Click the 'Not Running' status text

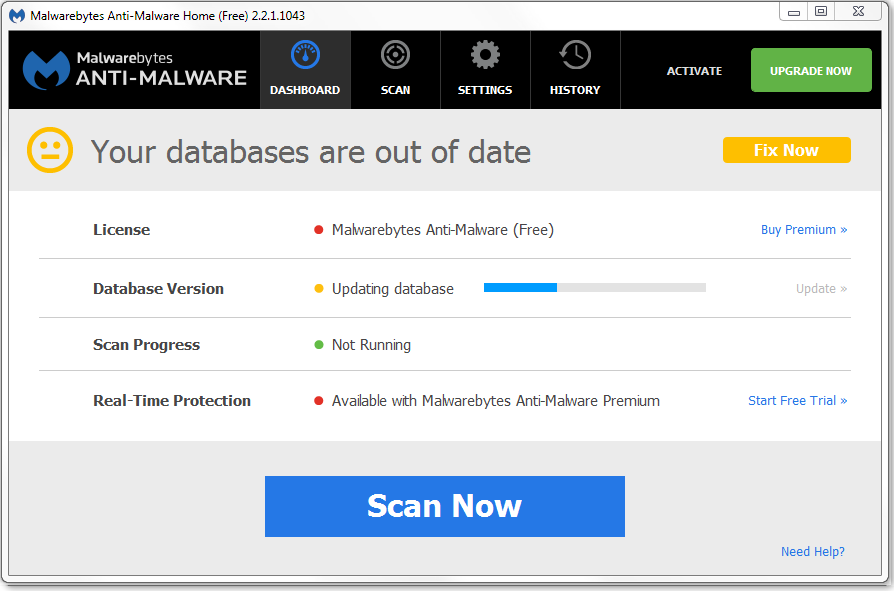(371, 345)
